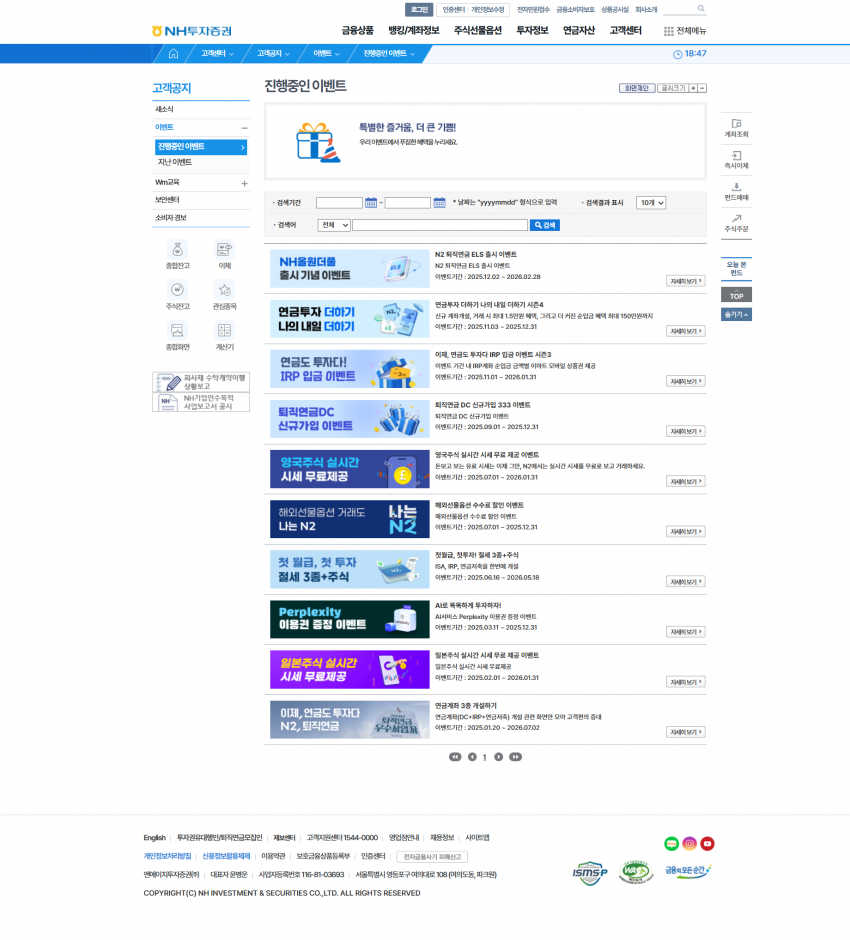Click 자세히보기 for N2 퇴직연금 ELS event
This screenshot has height=940, width=850.
pyautogui.click(x=685, y=281)
